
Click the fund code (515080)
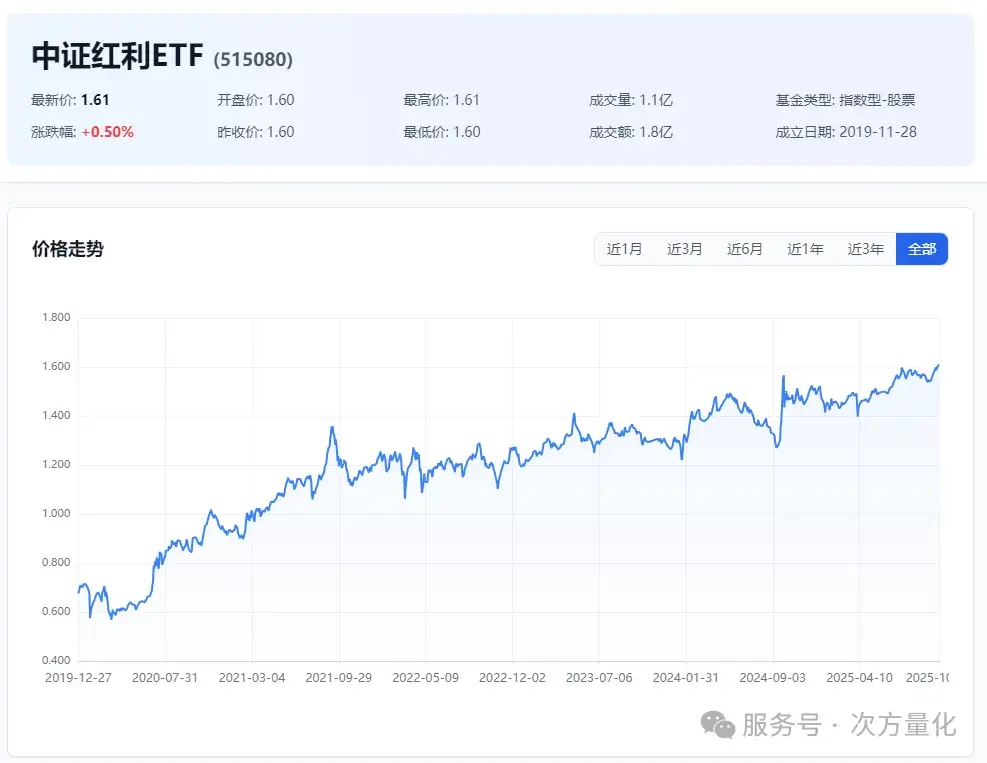253,60
